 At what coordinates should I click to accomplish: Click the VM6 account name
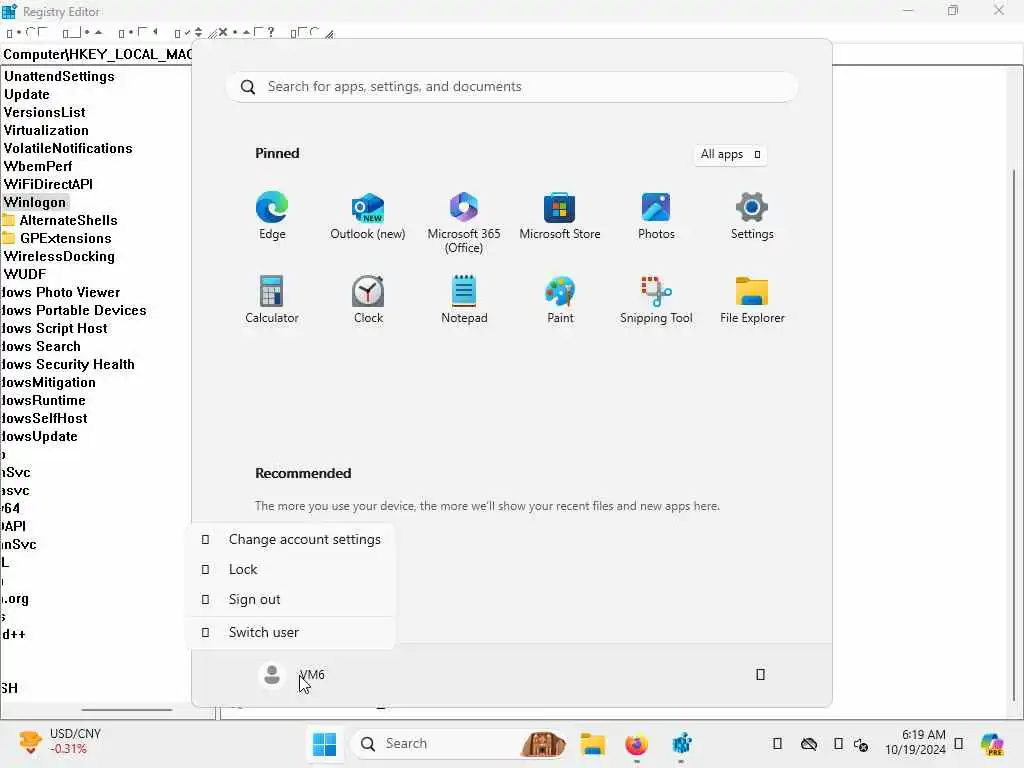[x=312, y=675]
